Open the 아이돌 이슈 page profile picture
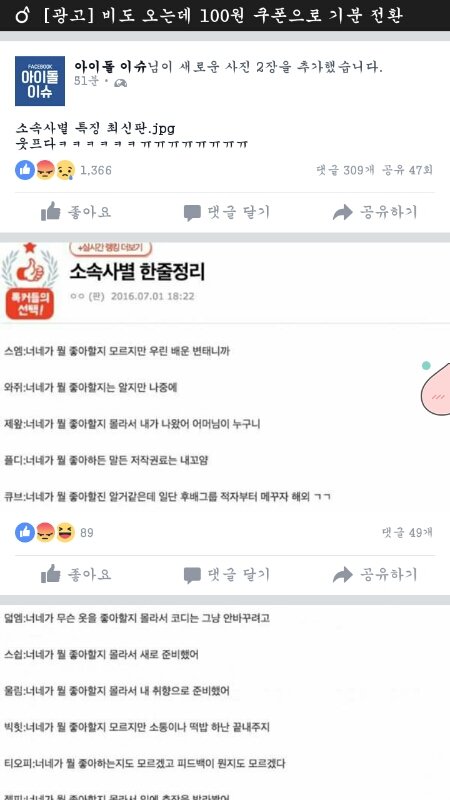This screenshot has height=800, width=450. point(40,81)
